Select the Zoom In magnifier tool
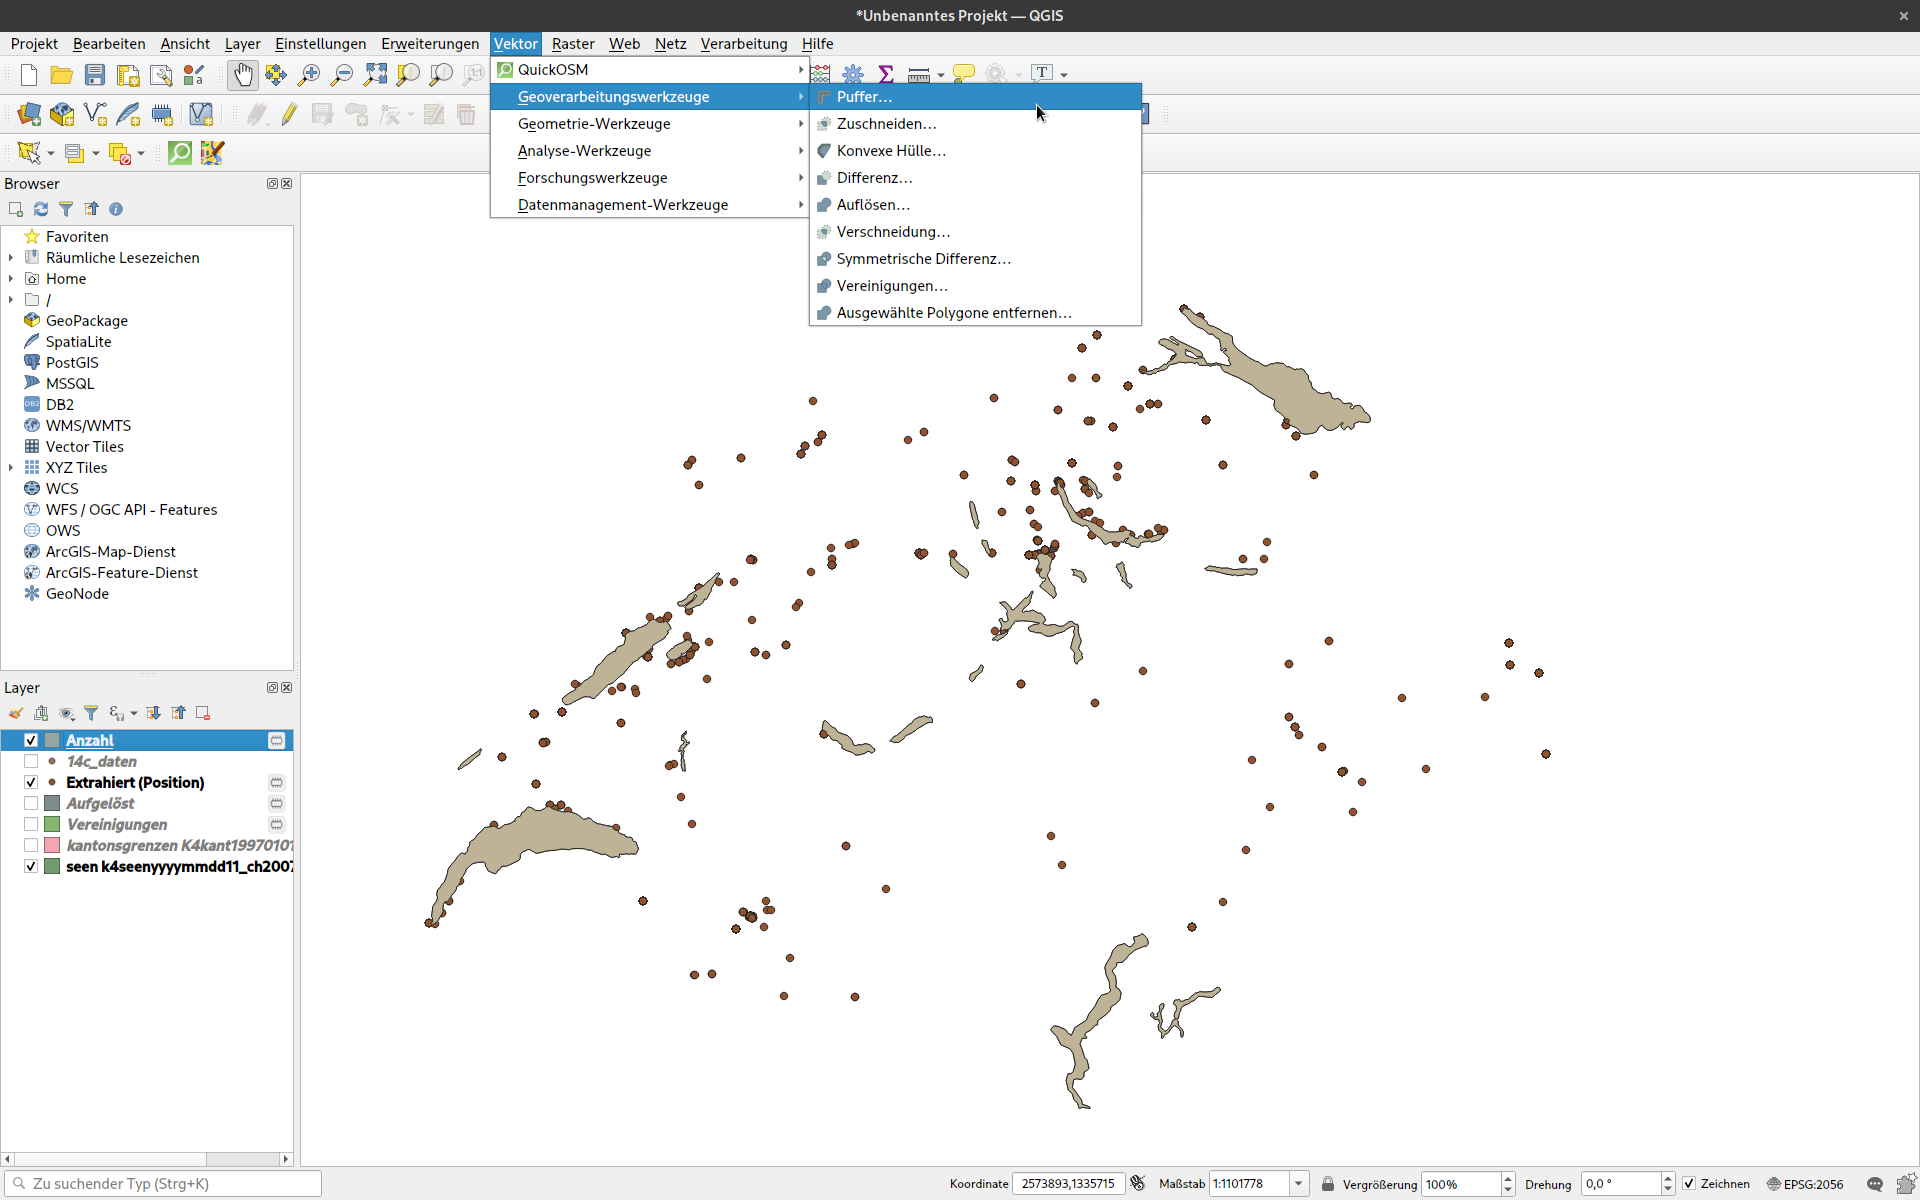 click(x=309, y=75)
